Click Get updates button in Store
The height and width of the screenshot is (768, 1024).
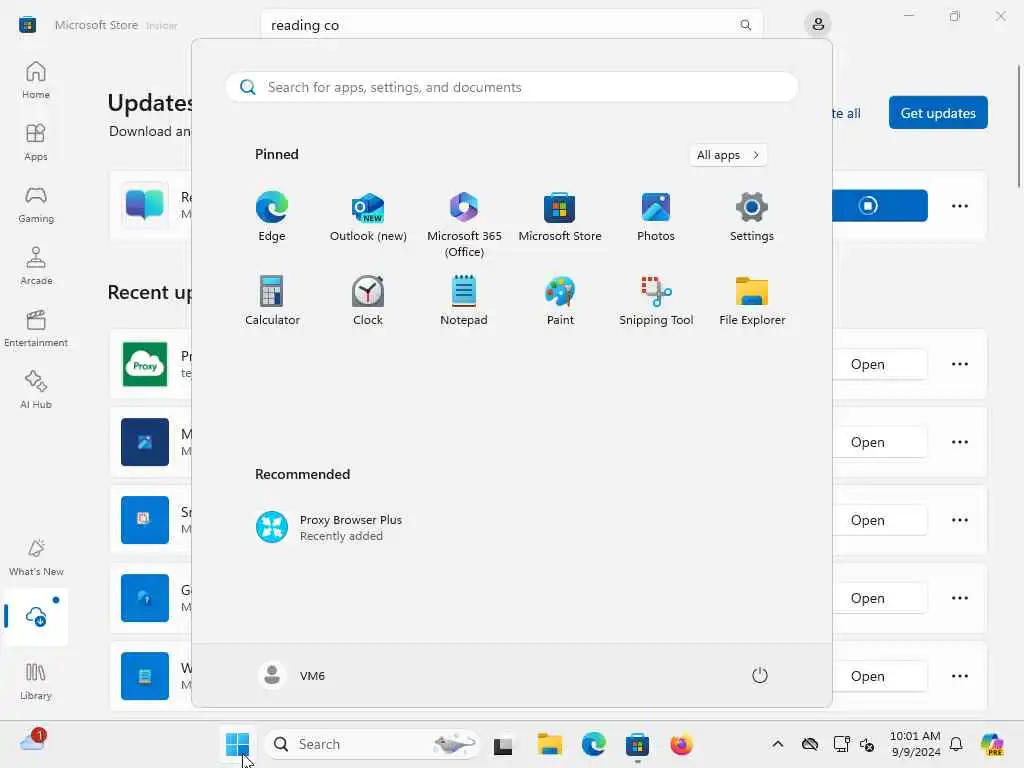click(x=938, y=113)
